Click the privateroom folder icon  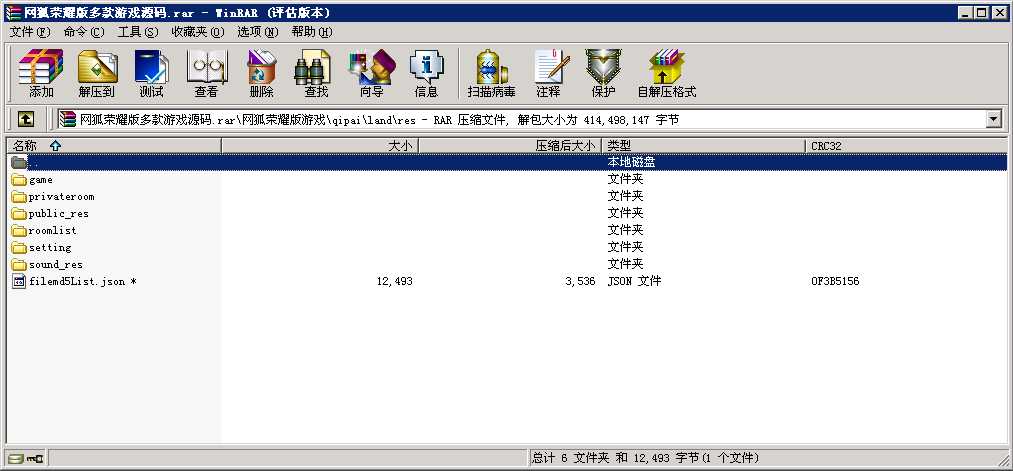[19, 196]
